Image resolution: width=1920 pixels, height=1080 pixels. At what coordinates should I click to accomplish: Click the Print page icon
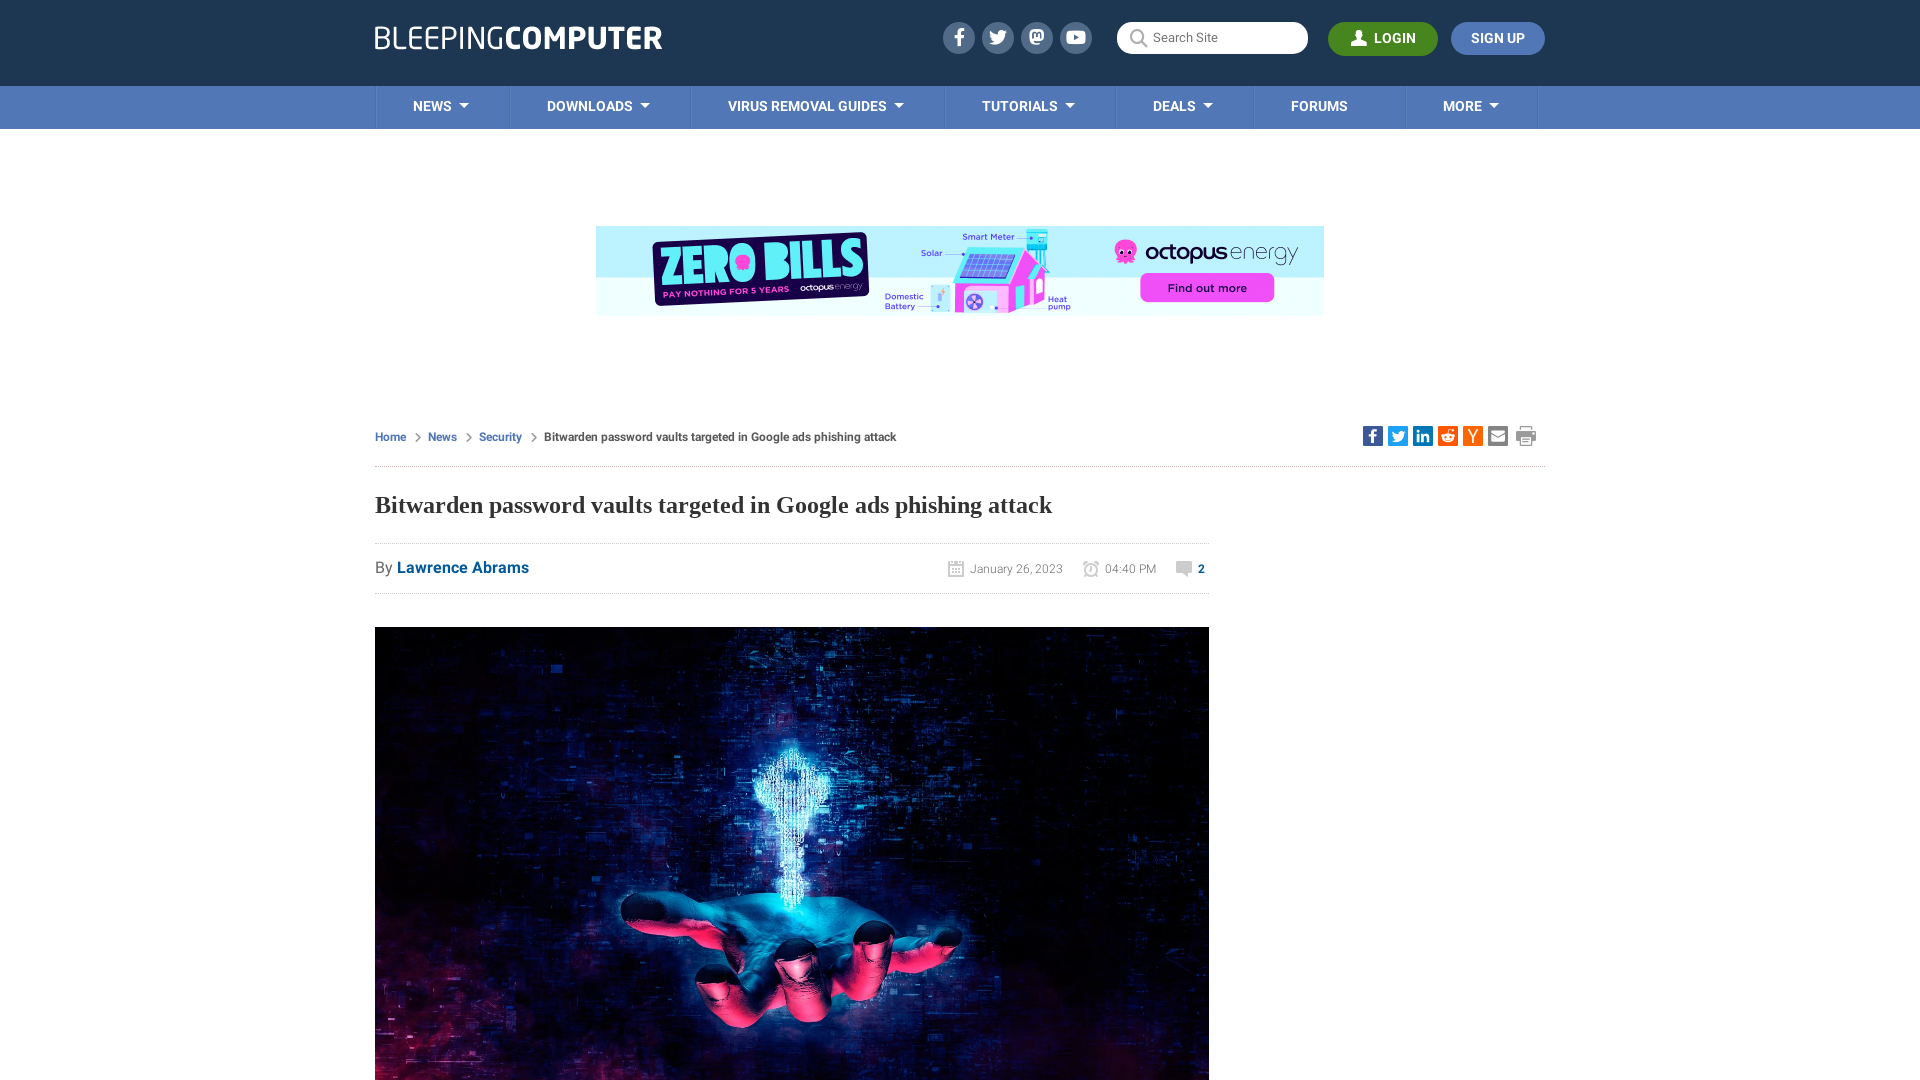[1526, 436]
